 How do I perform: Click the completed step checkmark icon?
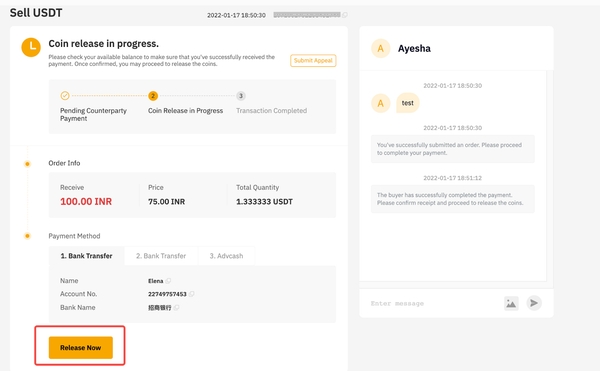65,96
